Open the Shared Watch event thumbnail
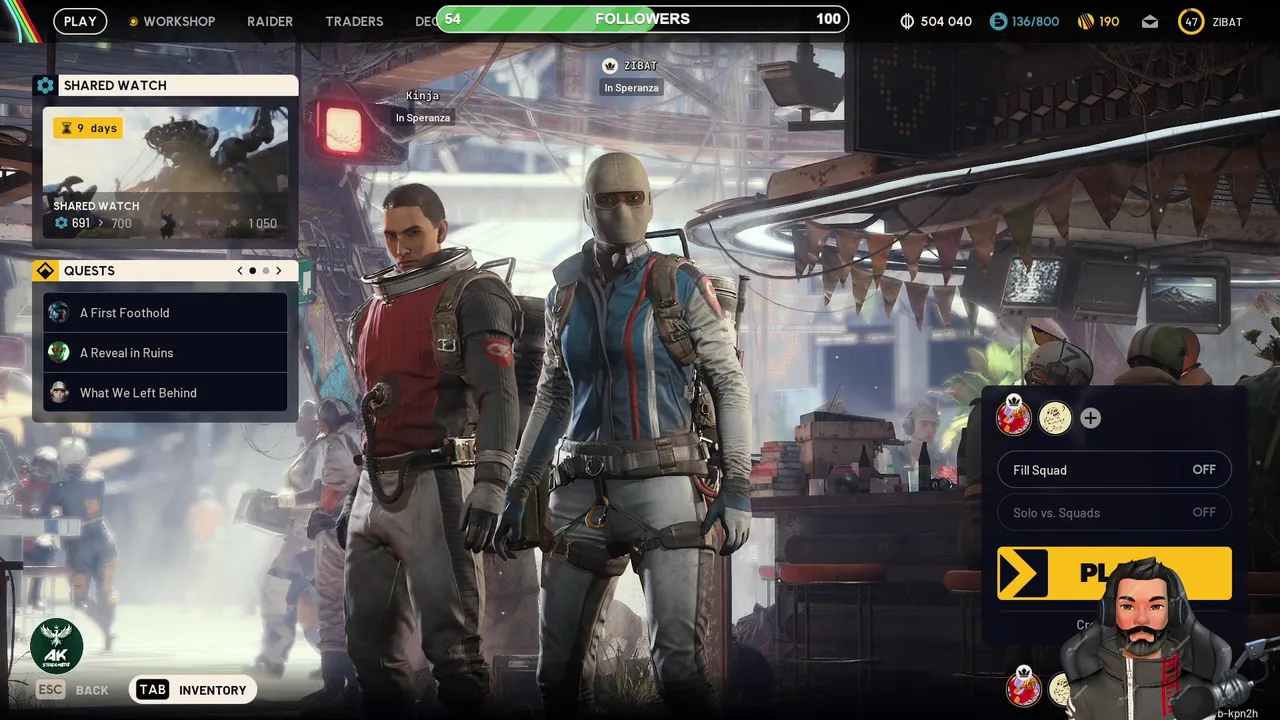 165,172
